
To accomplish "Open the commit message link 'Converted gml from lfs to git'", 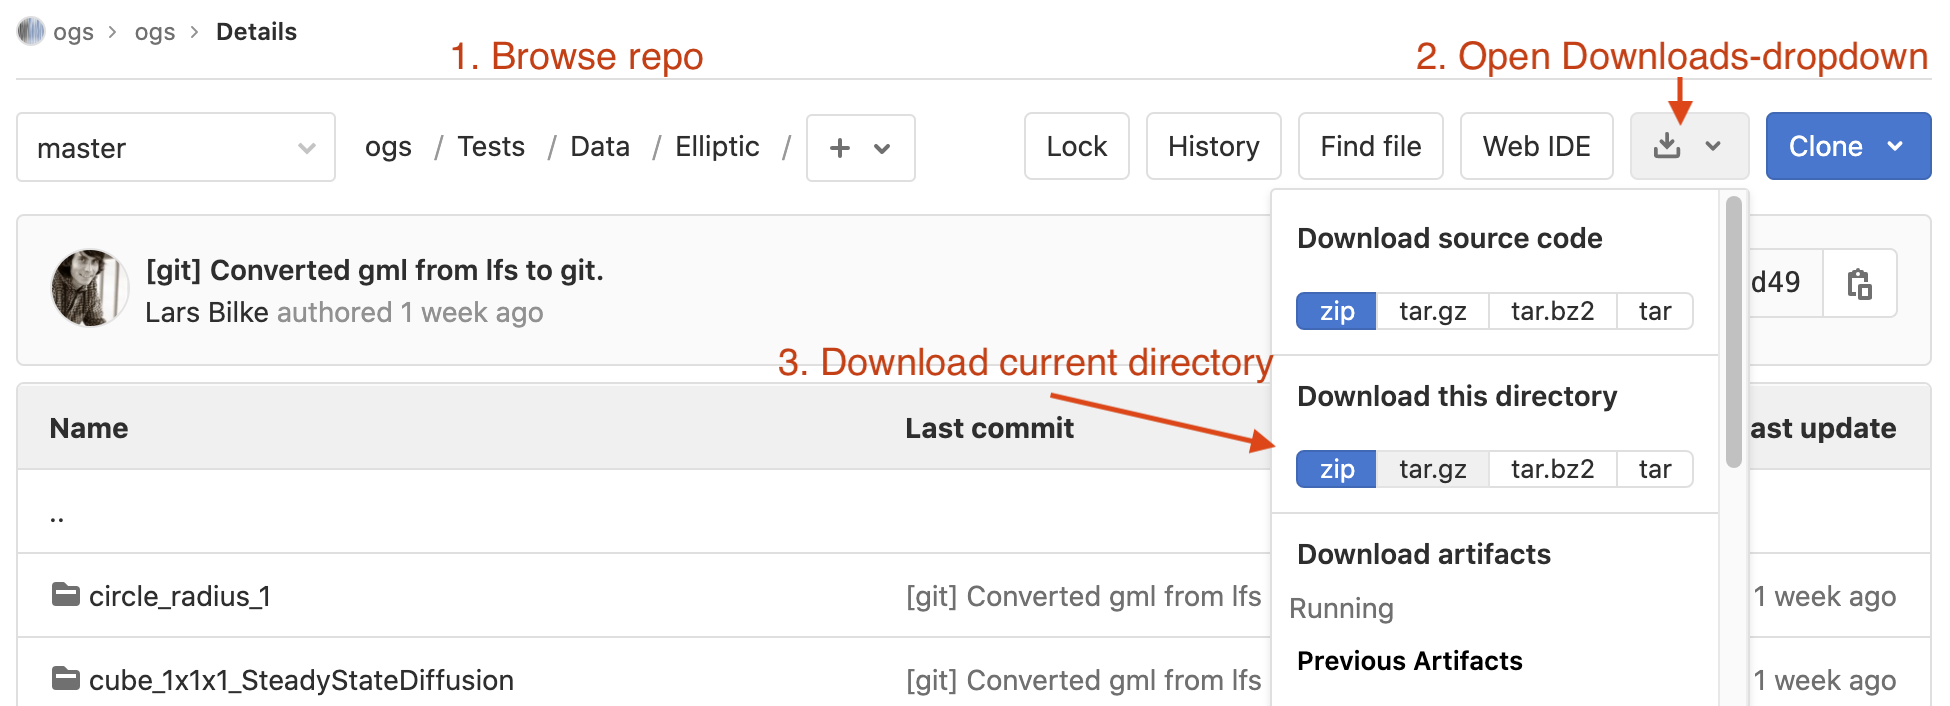I will coord(375,270).
